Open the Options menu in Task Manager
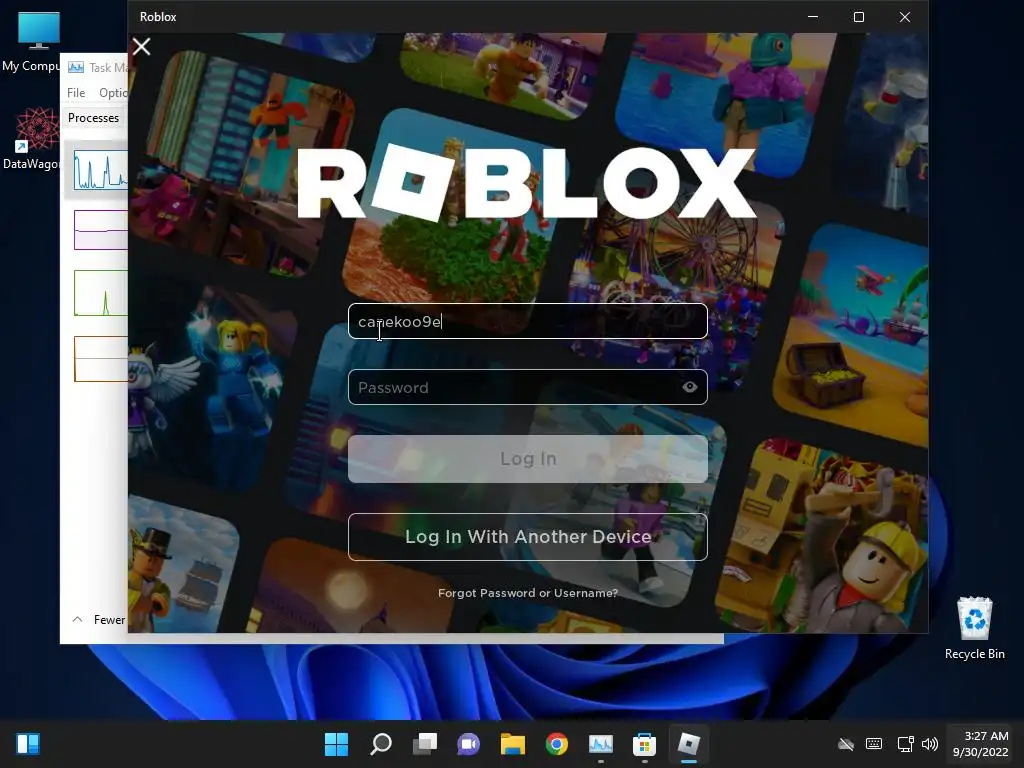Viewport: 1024px width, 768px height. pos(113,93)
